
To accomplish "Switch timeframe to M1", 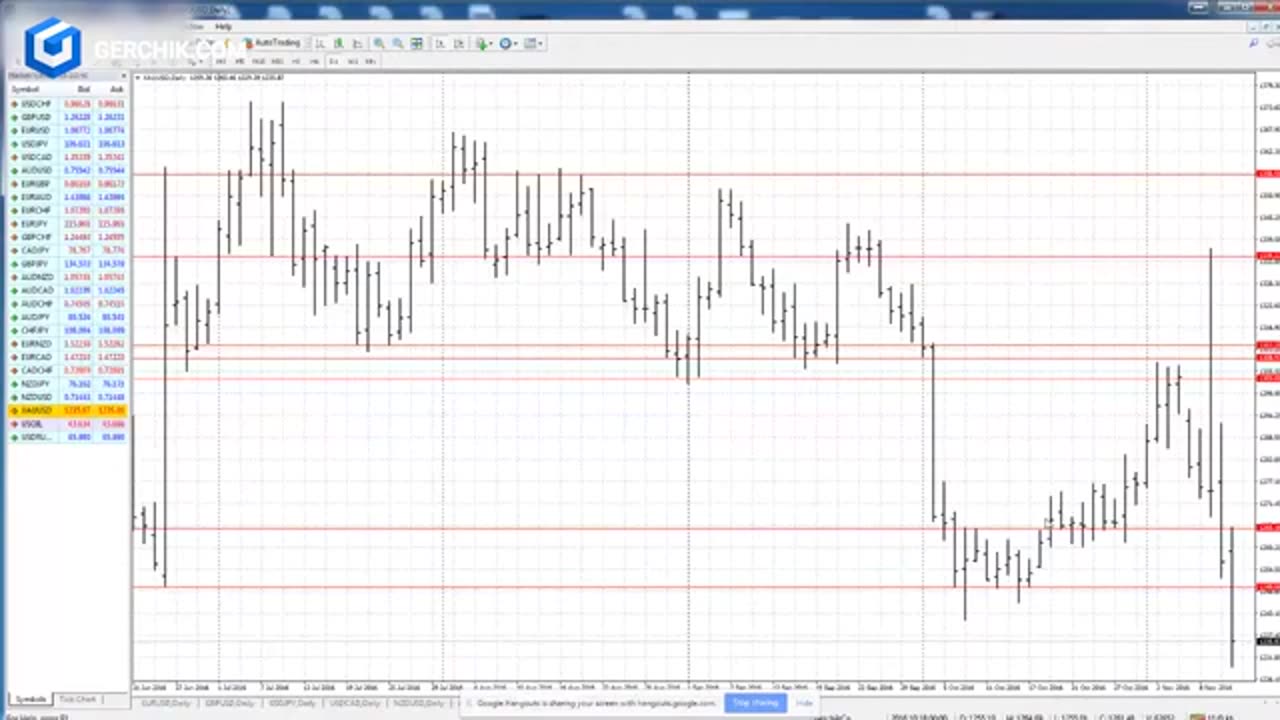I will point(220,61).
